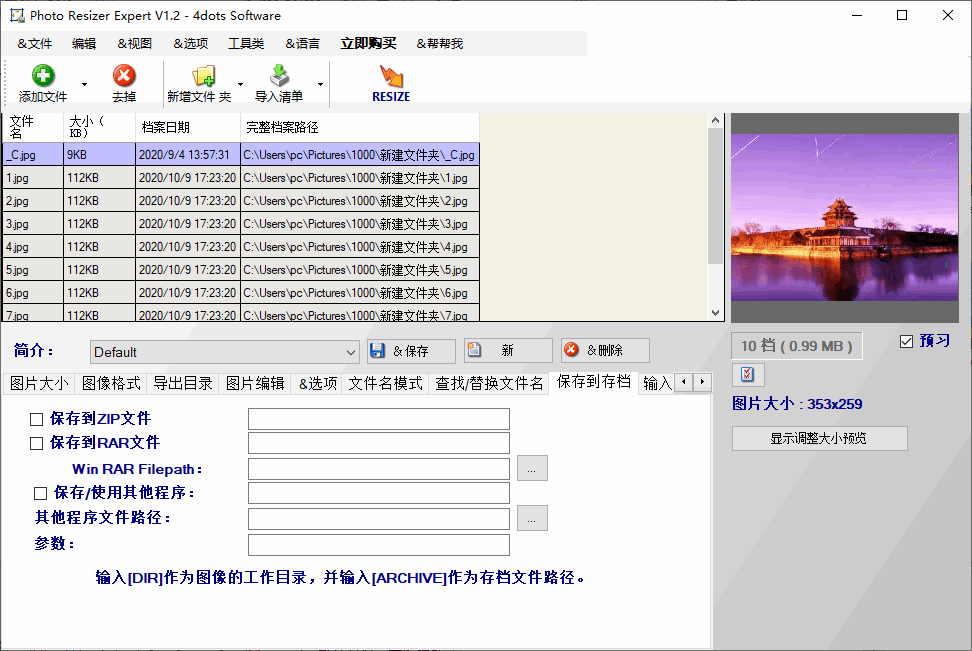Click the &保存 profile button
Image resolution: width=972 pixels, height=651 pixels.
(411, 351)
